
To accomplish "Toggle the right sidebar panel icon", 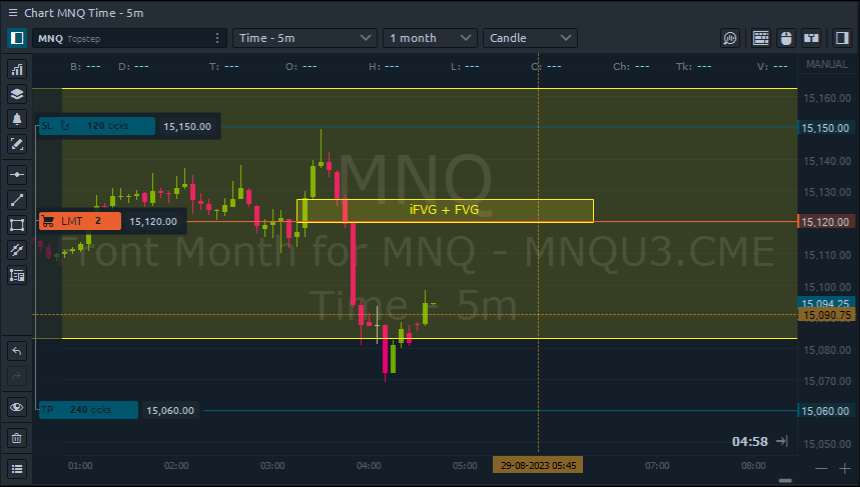I will click(842, 38).
